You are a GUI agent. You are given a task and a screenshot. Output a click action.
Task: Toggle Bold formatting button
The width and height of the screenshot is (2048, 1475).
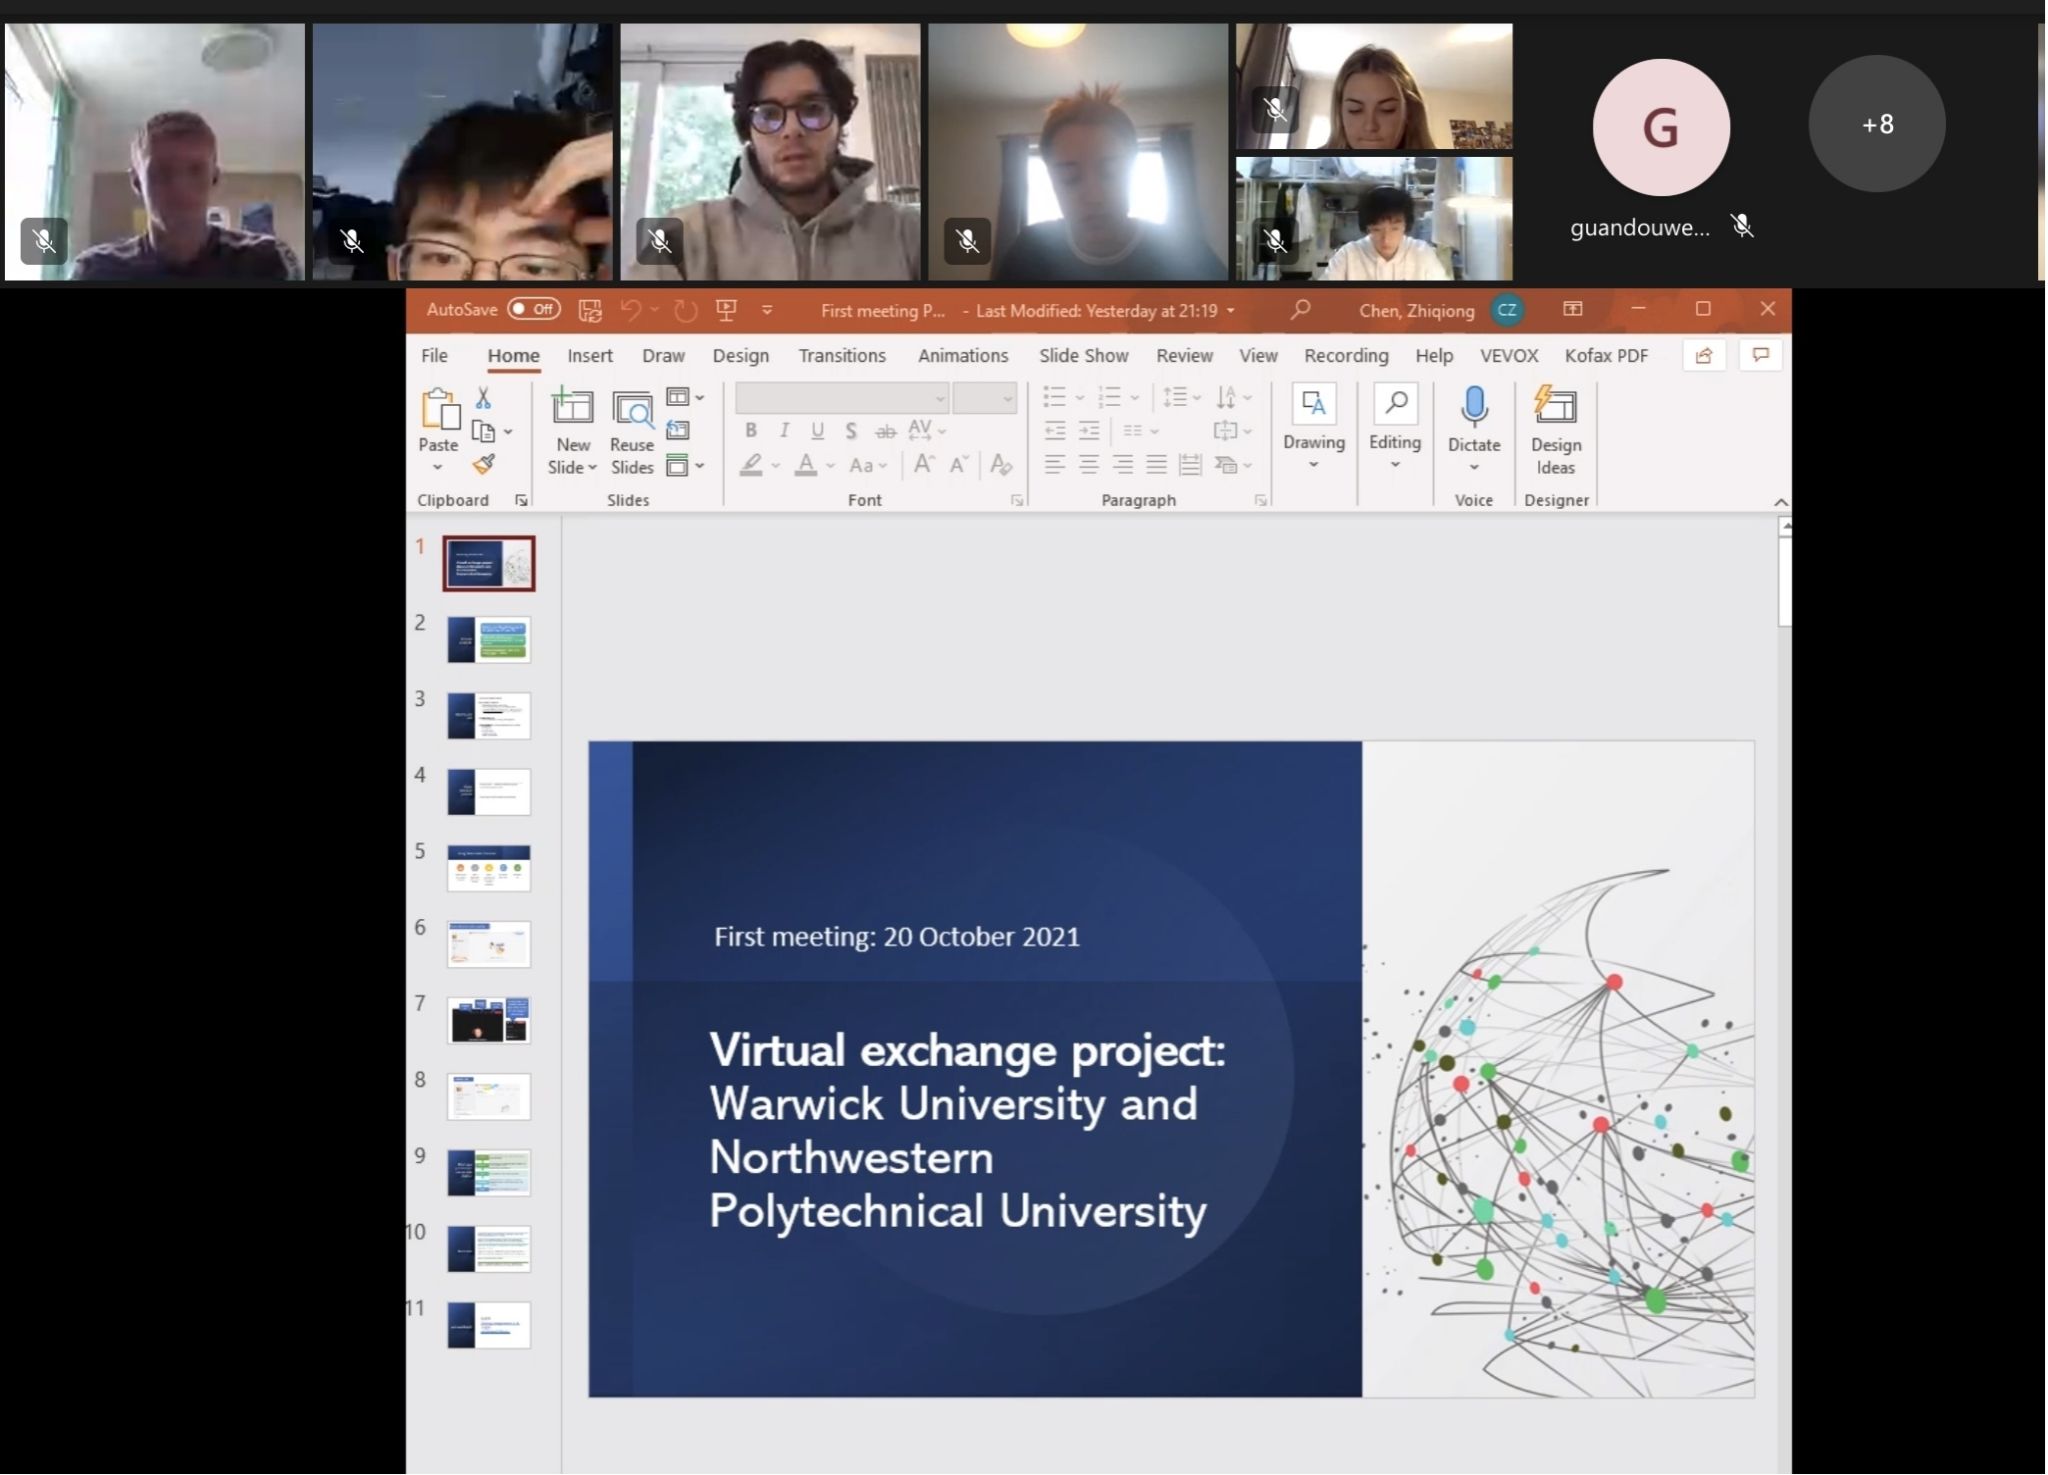[x=751, y=431]
